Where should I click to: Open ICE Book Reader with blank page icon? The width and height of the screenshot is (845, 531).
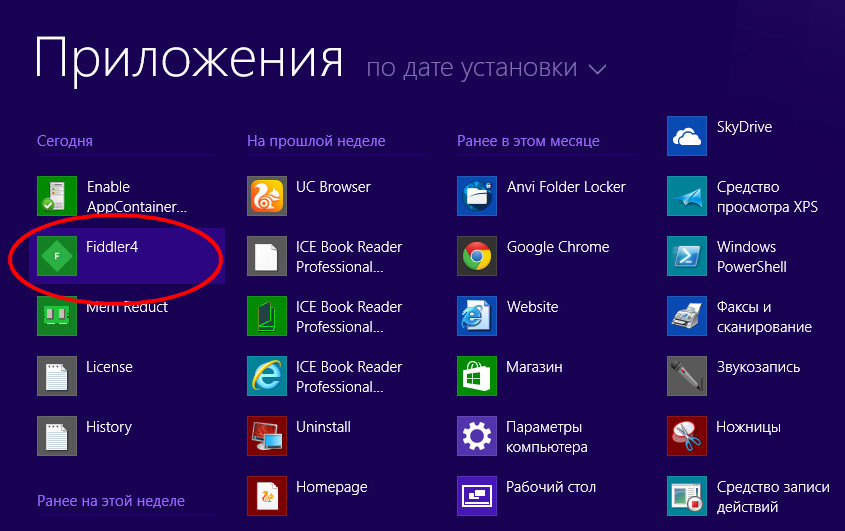tap(267, 256)
